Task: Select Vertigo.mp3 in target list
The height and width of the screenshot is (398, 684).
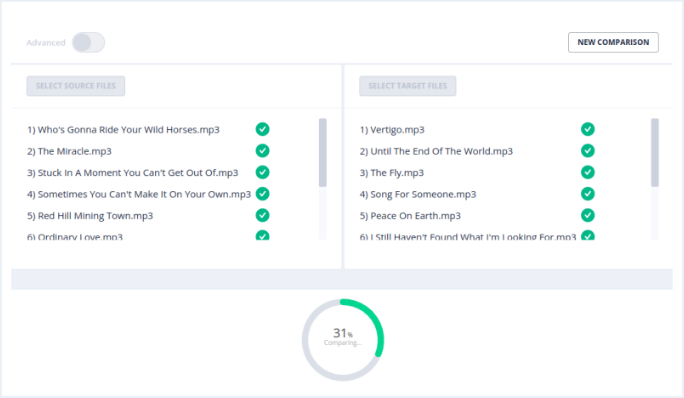Action: coord(392,130)
